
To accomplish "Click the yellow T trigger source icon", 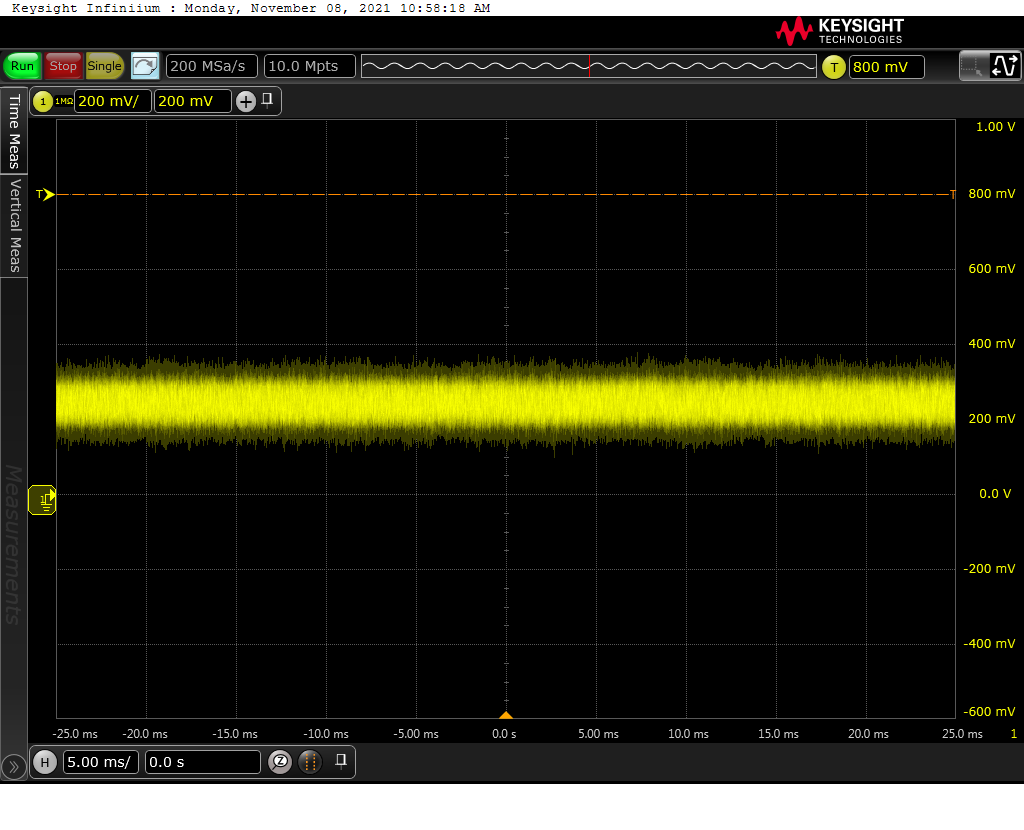I will click(833, 67).
